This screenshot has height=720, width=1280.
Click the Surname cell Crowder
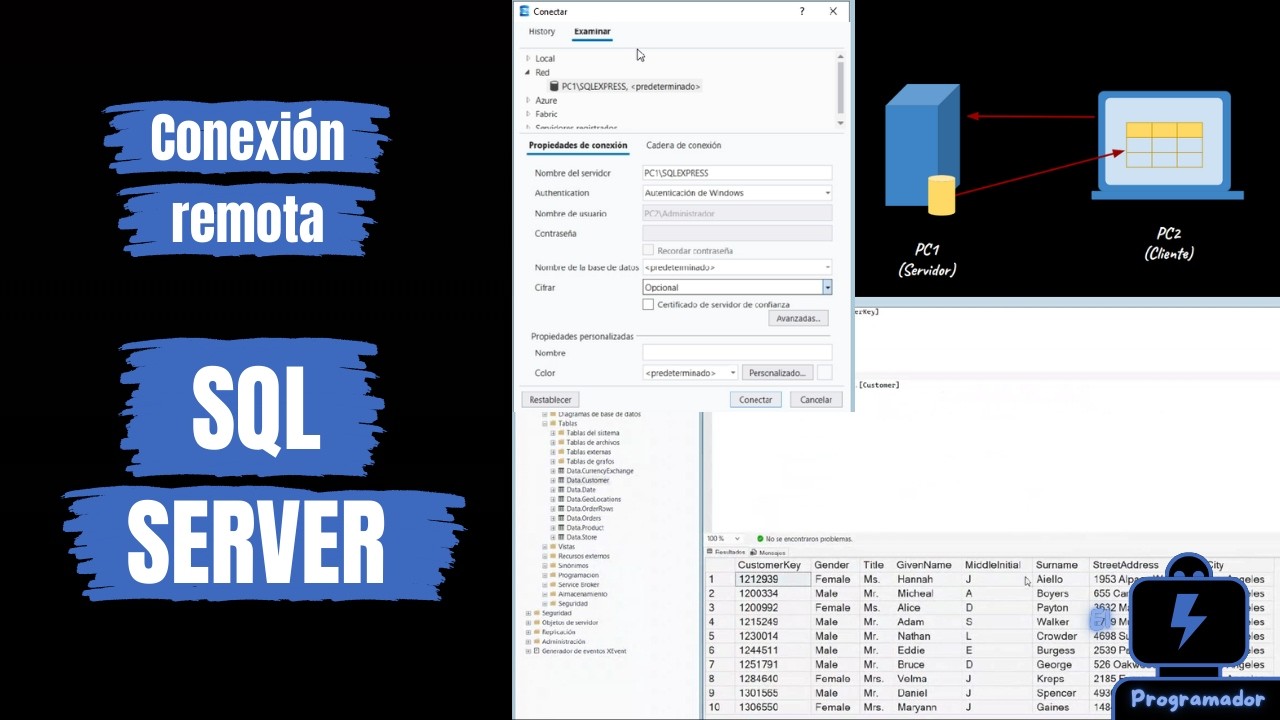[x=1056, y=636]
